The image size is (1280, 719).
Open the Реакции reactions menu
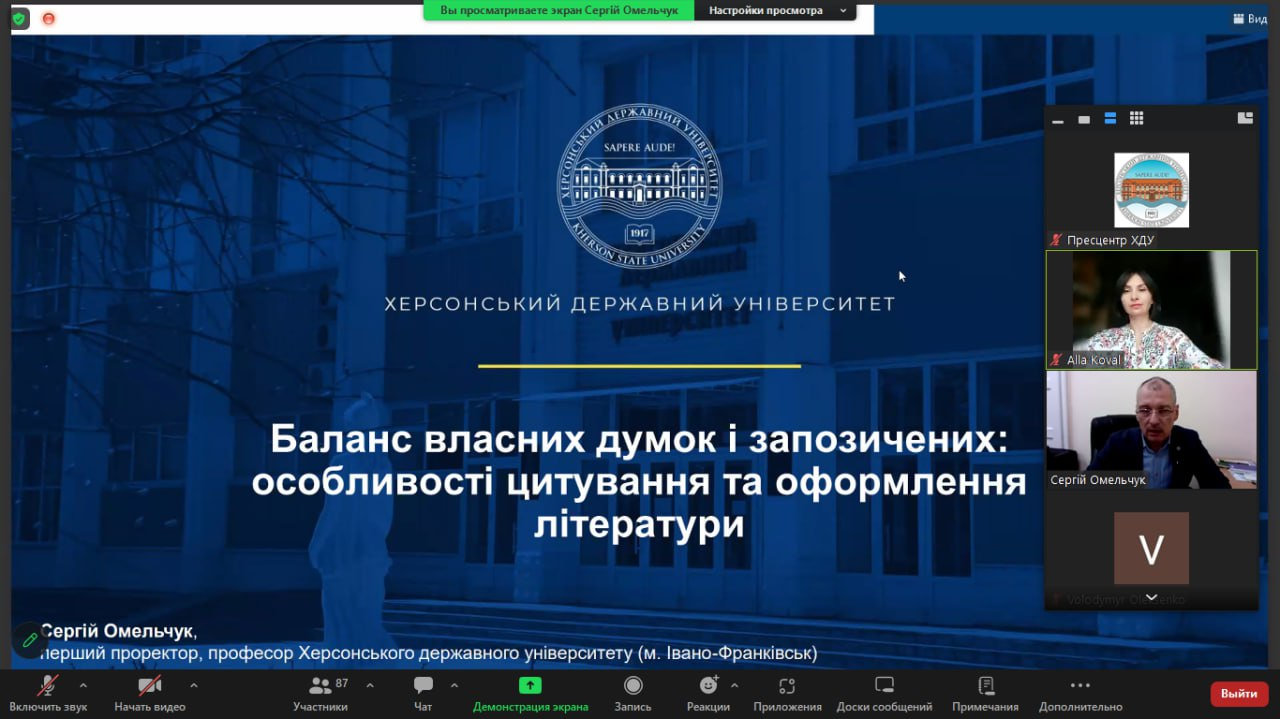[x=708, y=693]
